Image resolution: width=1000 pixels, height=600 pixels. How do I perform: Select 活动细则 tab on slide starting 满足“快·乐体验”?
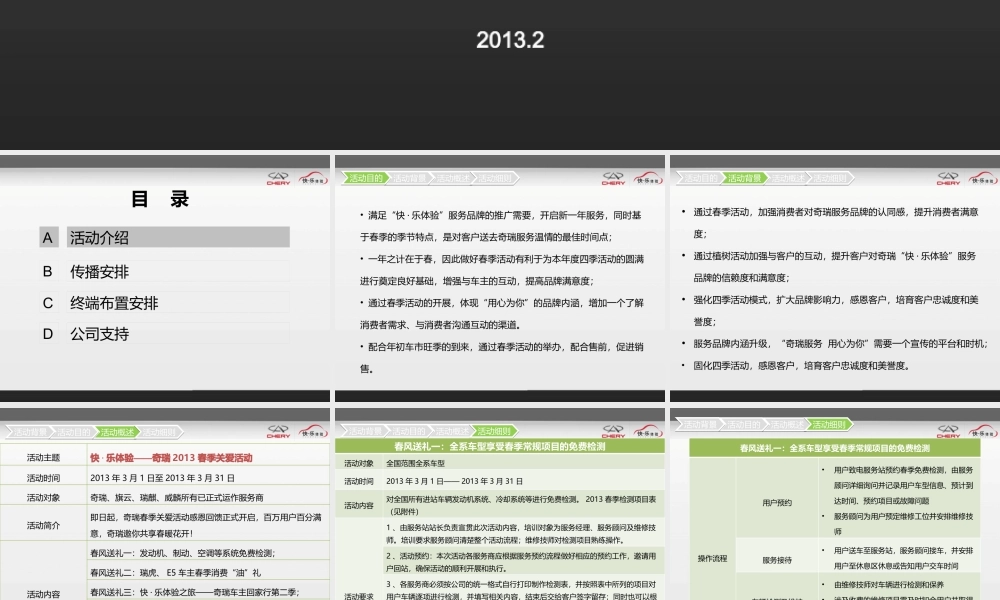pyautogui.click(x=496, y=178)
